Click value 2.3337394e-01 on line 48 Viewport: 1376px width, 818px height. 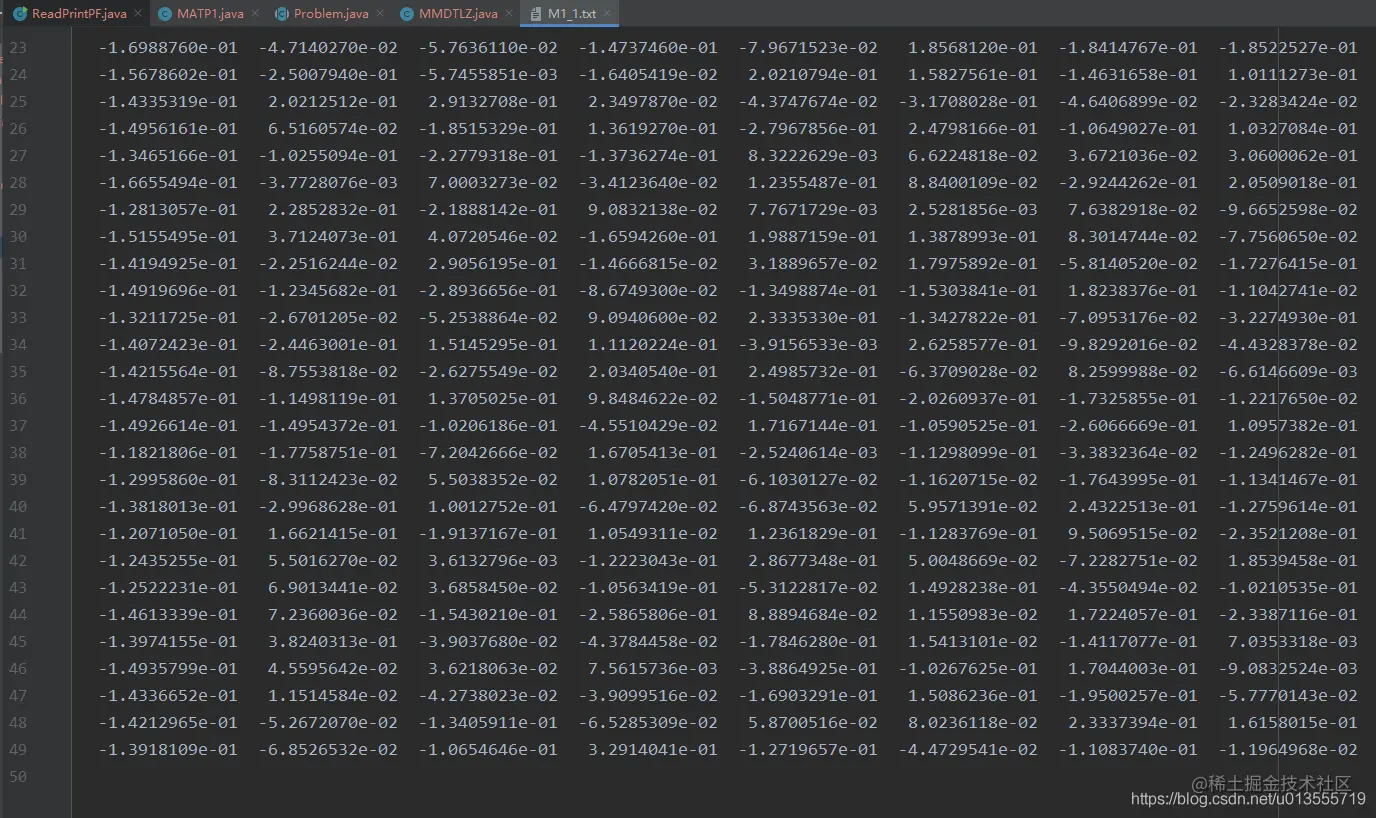[1133, 723]
